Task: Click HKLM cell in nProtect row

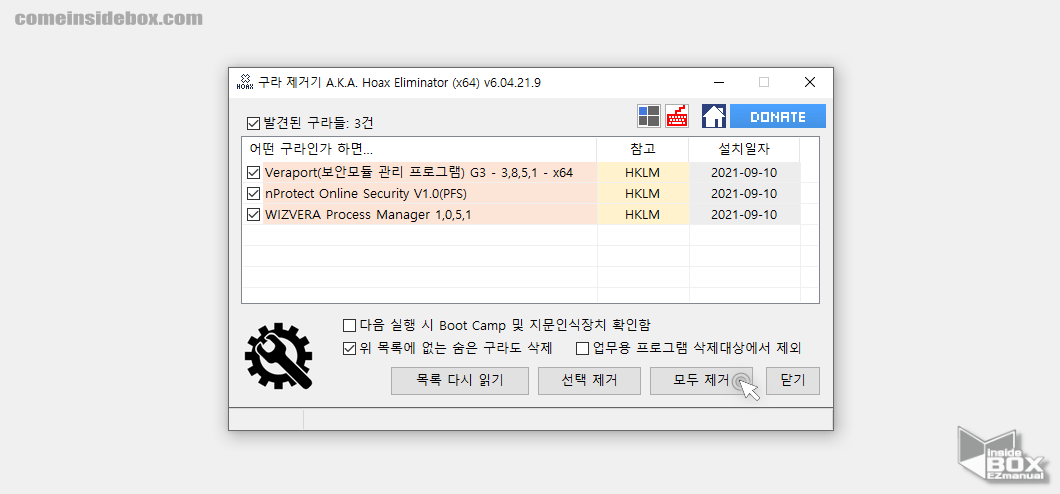Action: [x=642, y=194]
